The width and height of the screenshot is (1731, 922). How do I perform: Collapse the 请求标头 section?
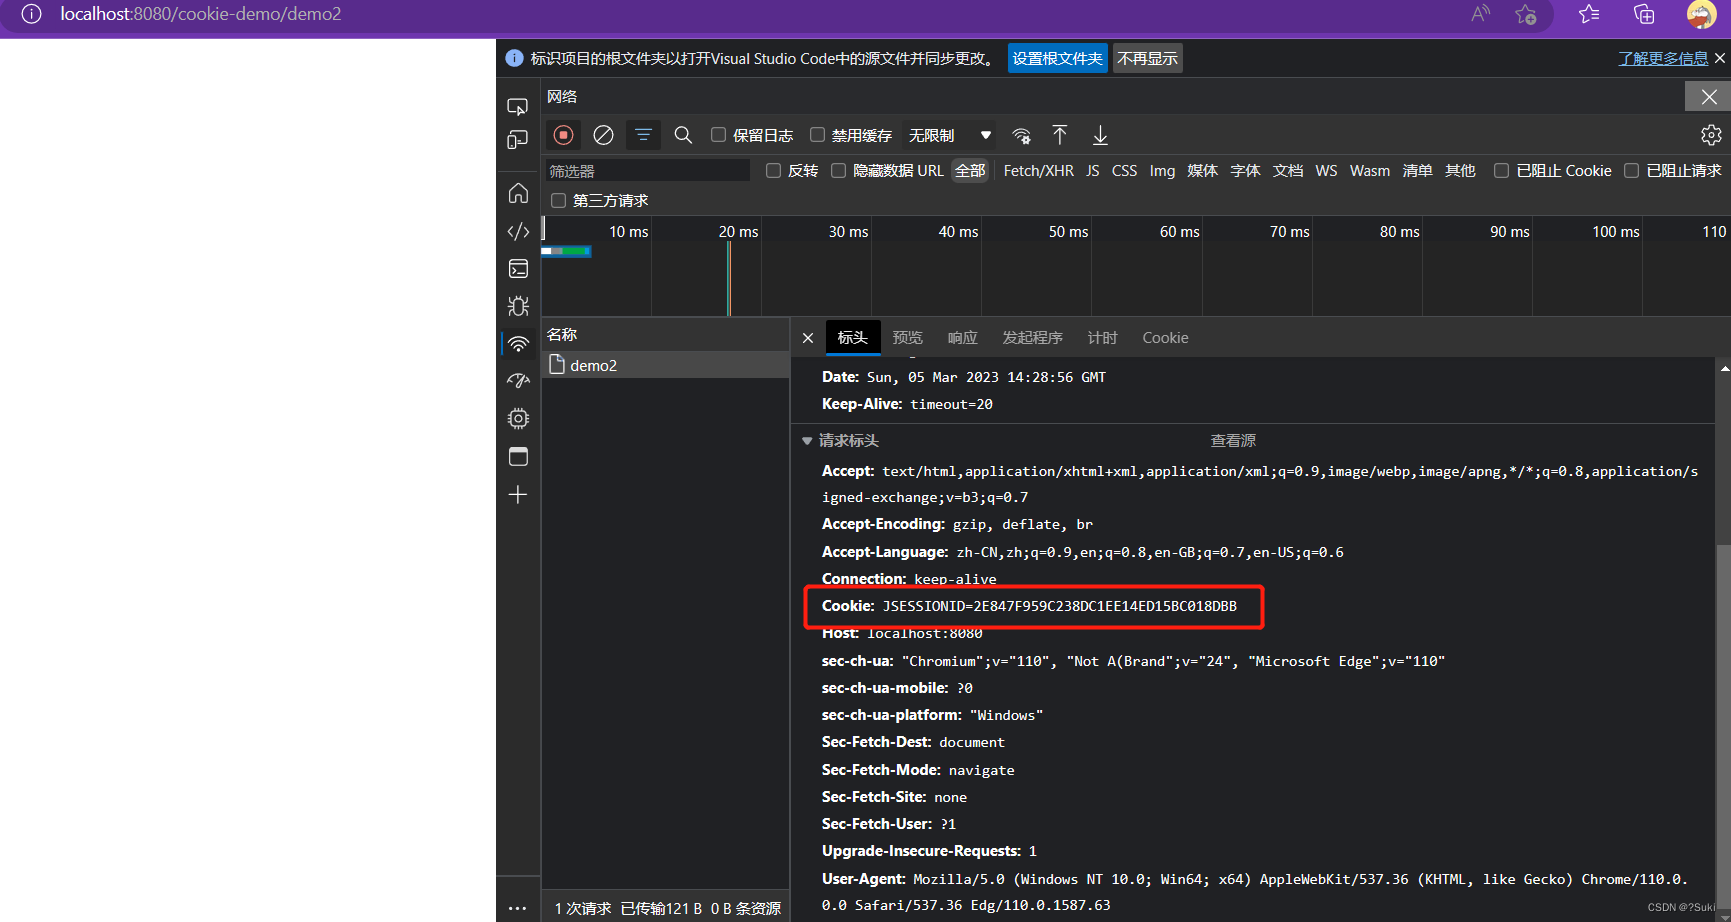point(807,441)
